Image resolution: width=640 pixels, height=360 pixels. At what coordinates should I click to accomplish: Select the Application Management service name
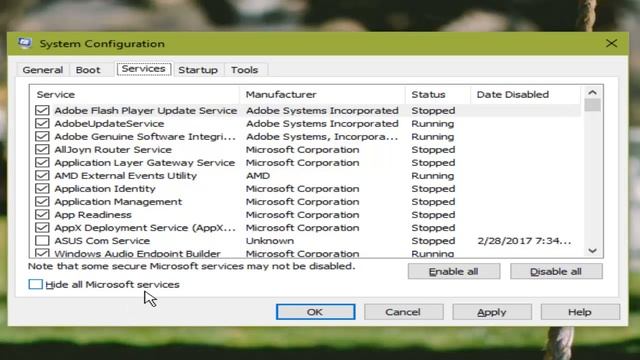click(x=118, y=202)
